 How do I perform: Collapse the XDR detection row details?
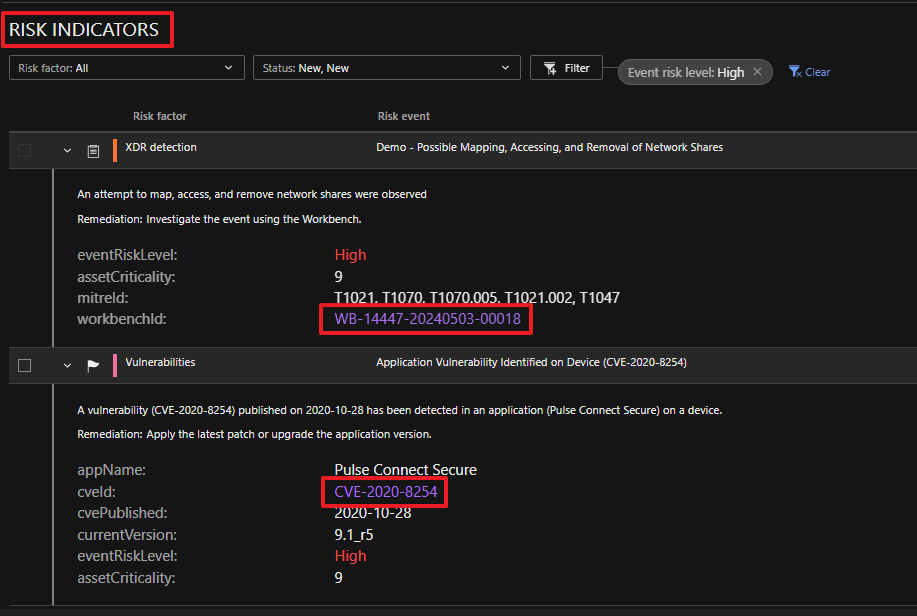pos(67,151)
